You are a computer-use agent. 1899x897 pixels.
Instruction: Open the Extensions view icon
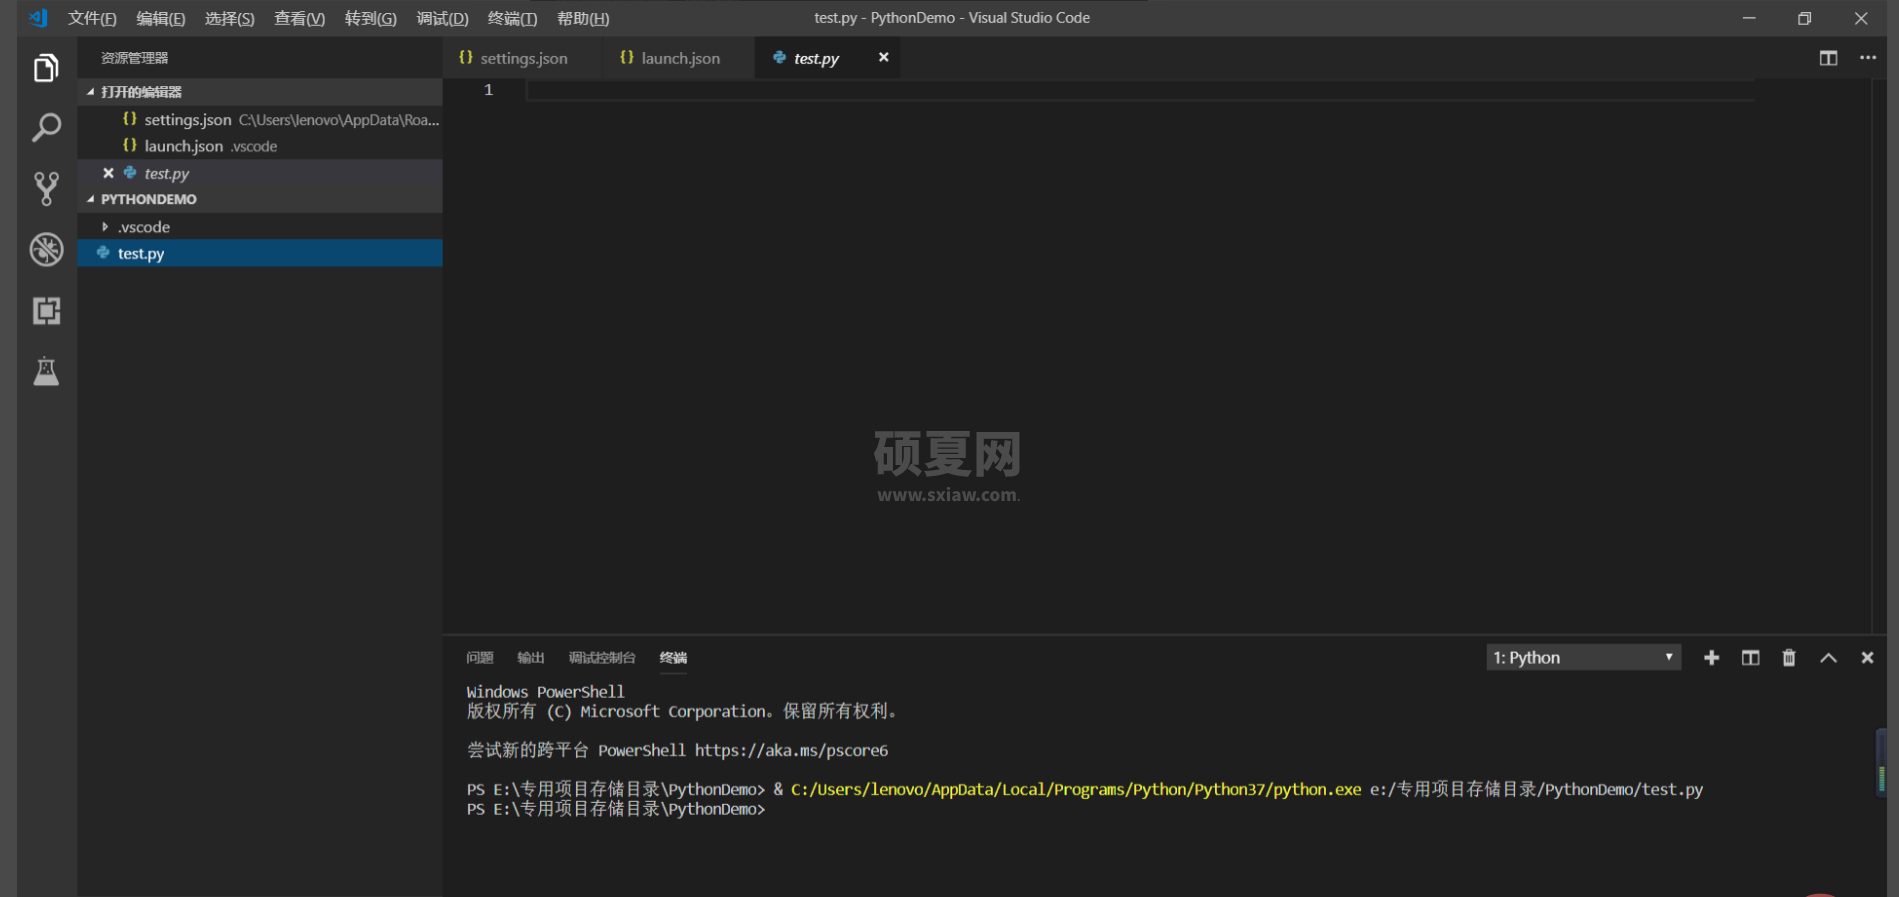[x=46, y=311]
